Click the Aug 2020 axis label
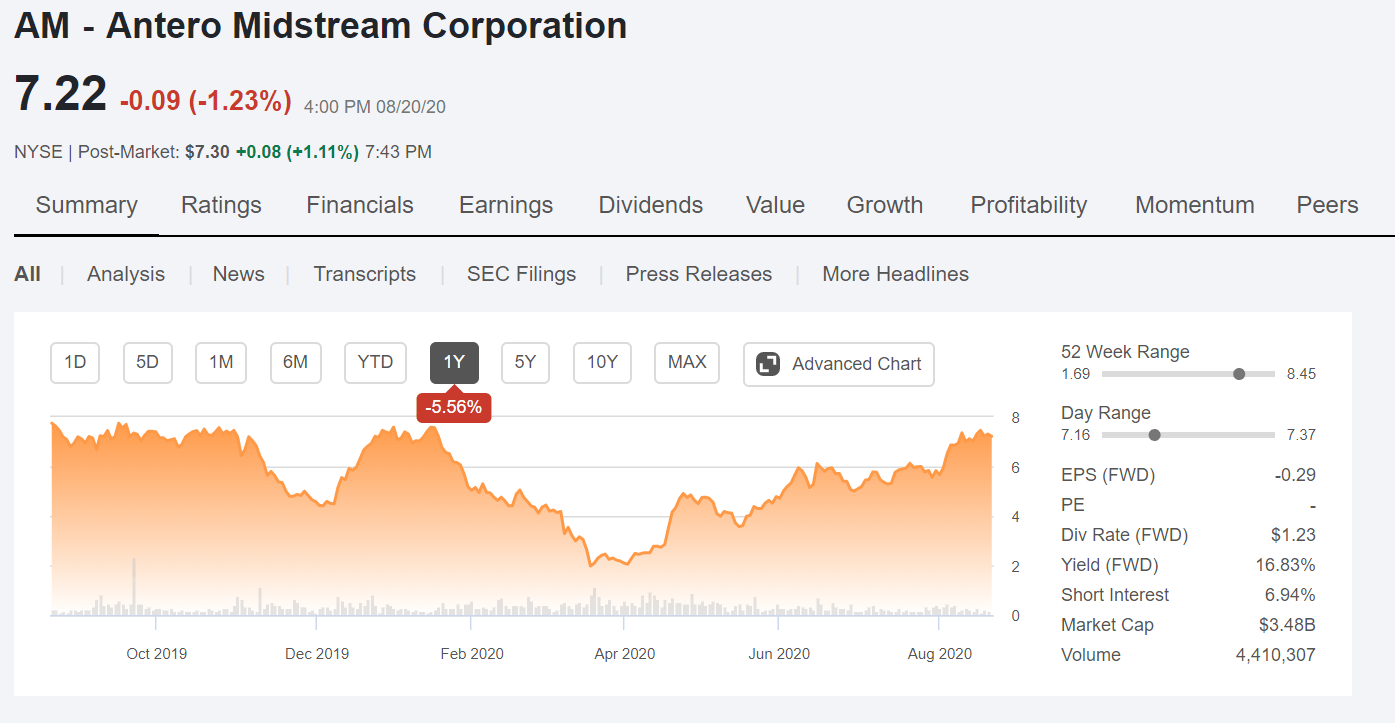The height and width of the screenshot is (723, 1395). coord(940,654)
